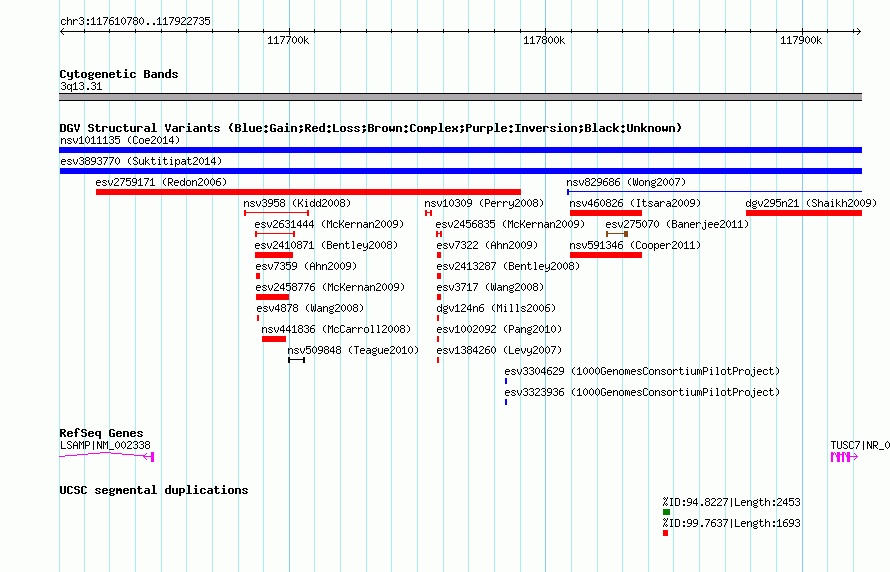The width and height of the screenshot is (890, 572).
Task: Select the TUSC7 gene arrow glyph
Action: pos(844,457)
